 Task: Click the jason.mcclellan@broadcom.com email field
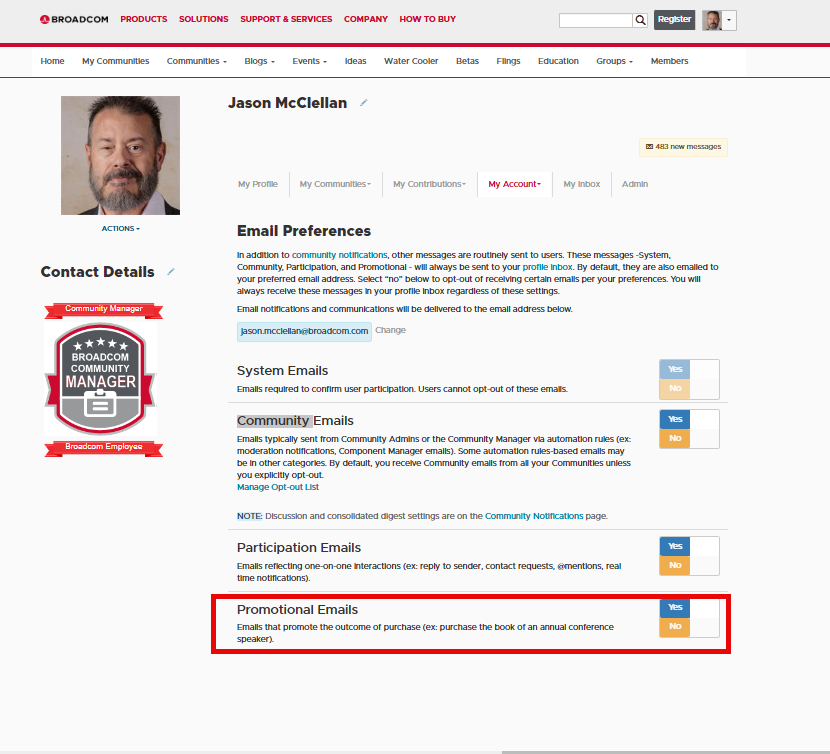point(304,331)
